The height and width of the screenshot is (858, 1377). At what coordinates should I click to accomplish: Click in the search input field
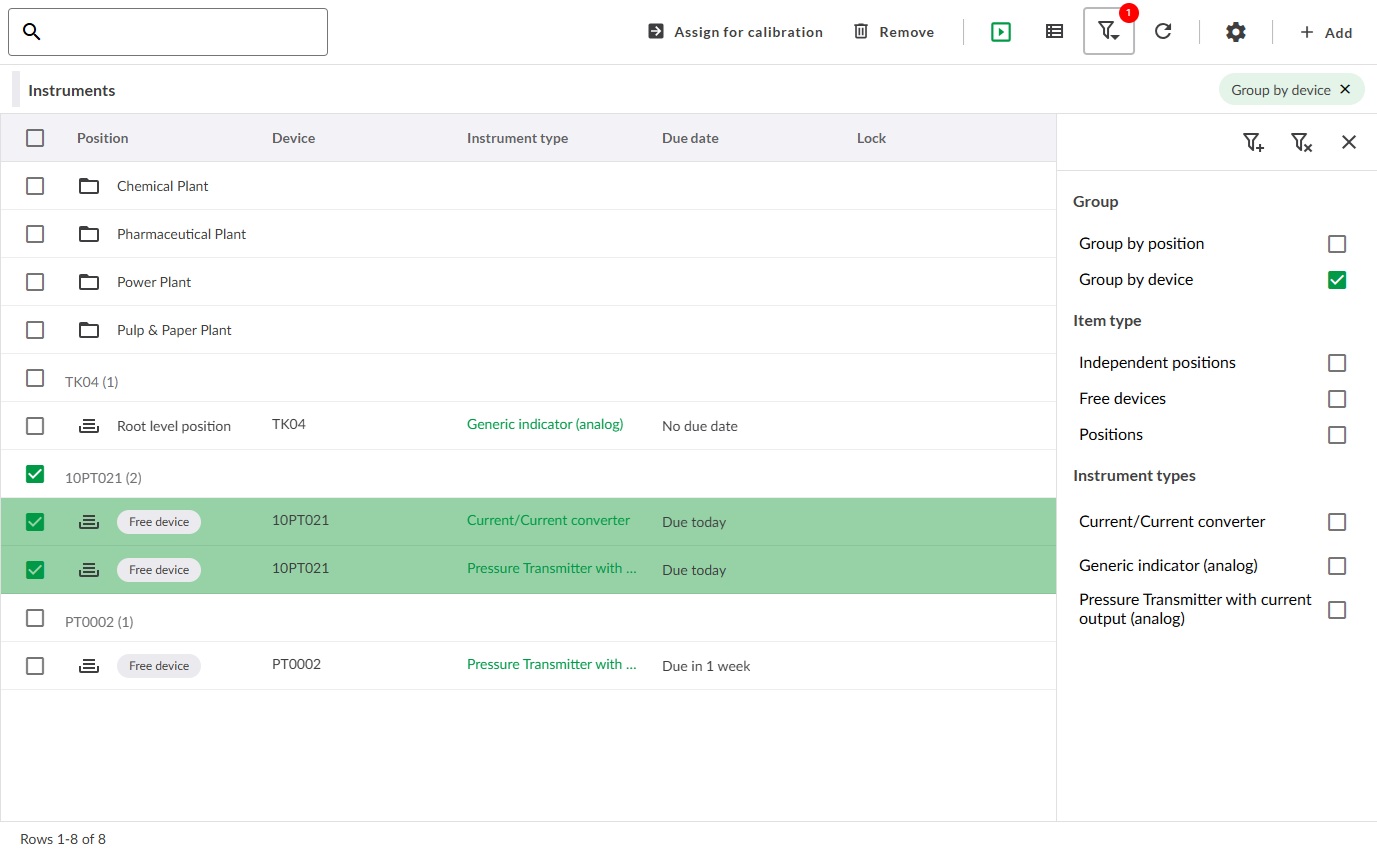(x=180, y=32)
